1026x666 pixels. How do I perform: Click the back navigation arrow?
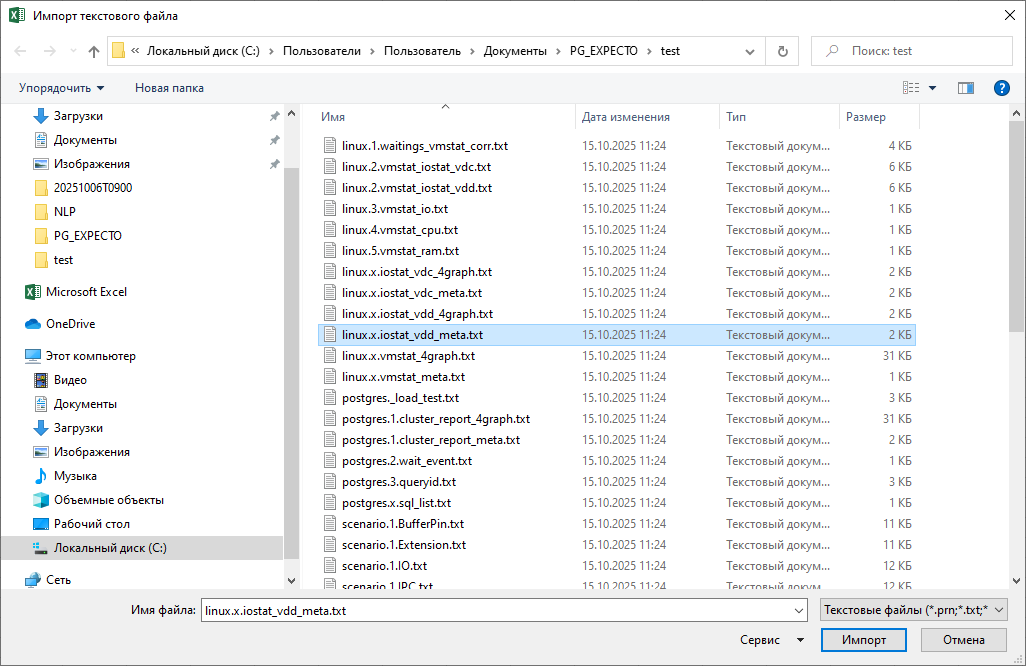tap(20, 51)
